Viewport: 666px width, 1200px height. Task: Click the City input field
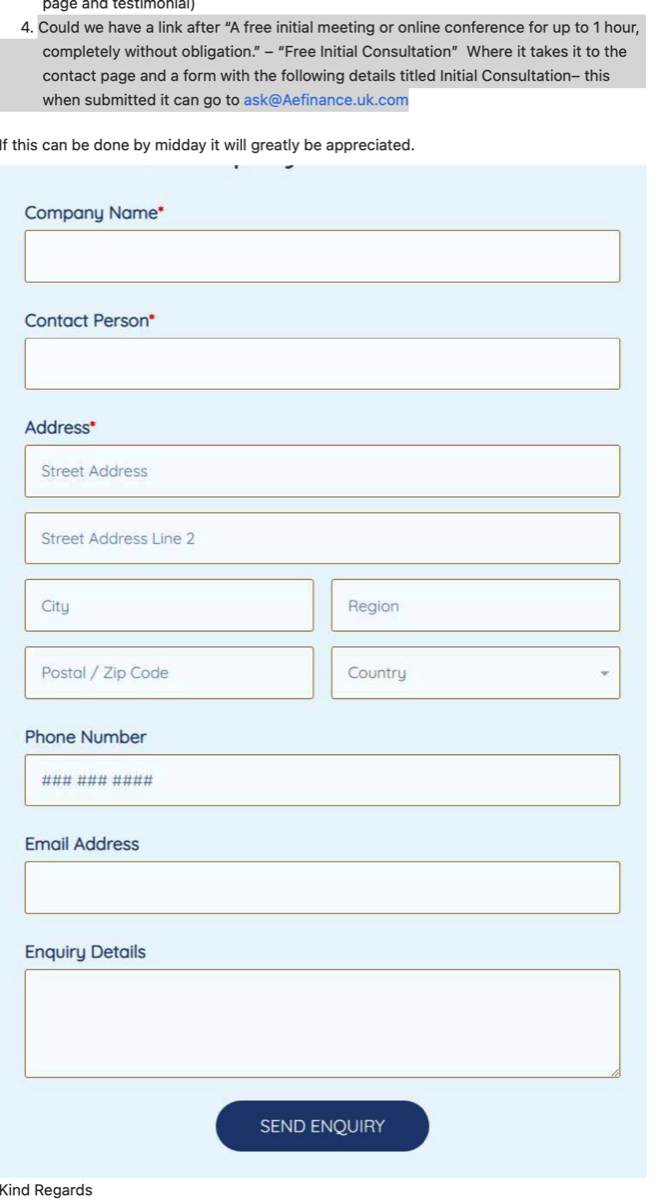169,606
